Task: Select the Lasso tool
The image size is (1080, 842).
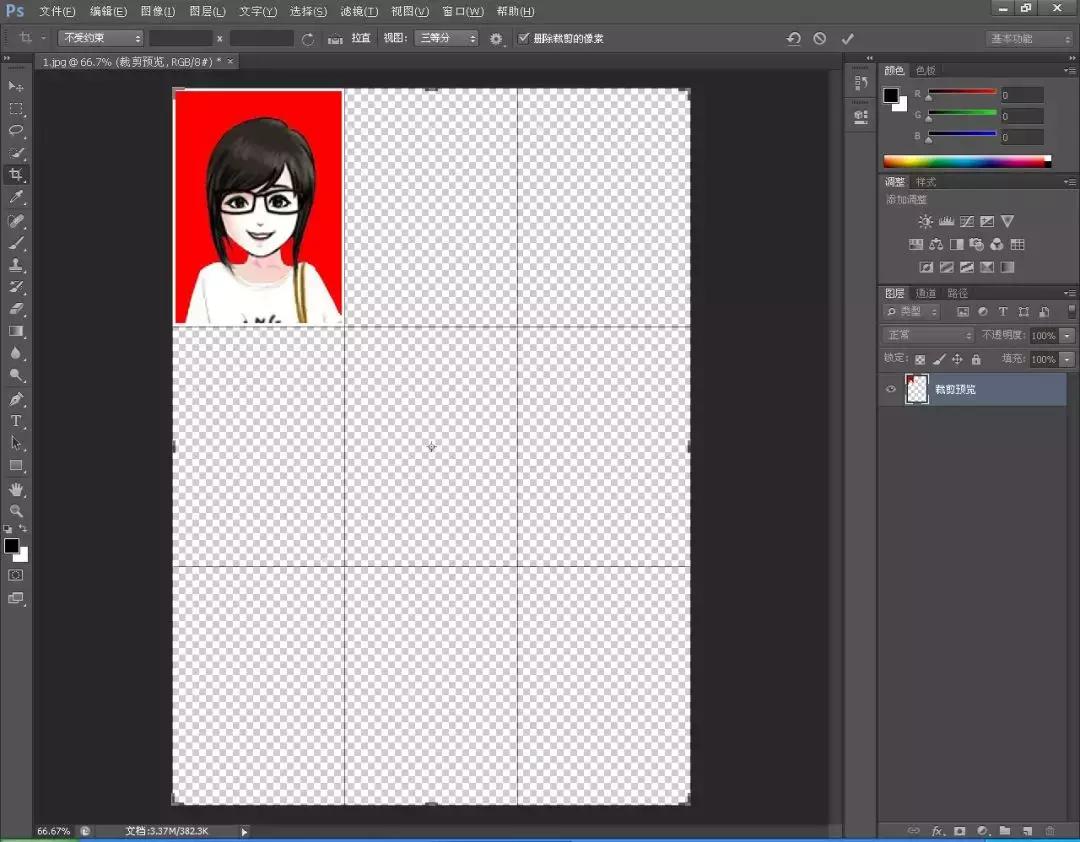Action: click(x=14, y=131)
